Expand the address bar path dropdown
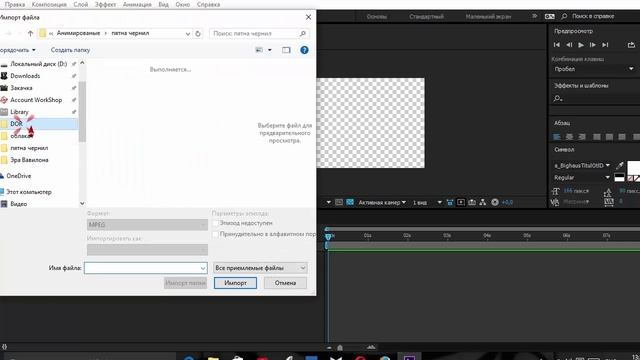This screenshot has height=360, width=640. coord(188,33)
